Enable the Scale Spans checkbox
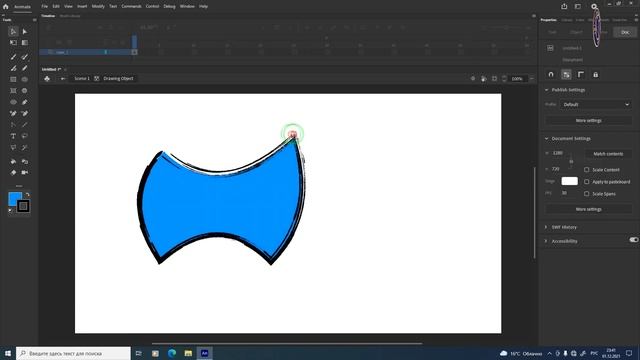The width and height of the screenshot is (640, 360). pos(587,194)
